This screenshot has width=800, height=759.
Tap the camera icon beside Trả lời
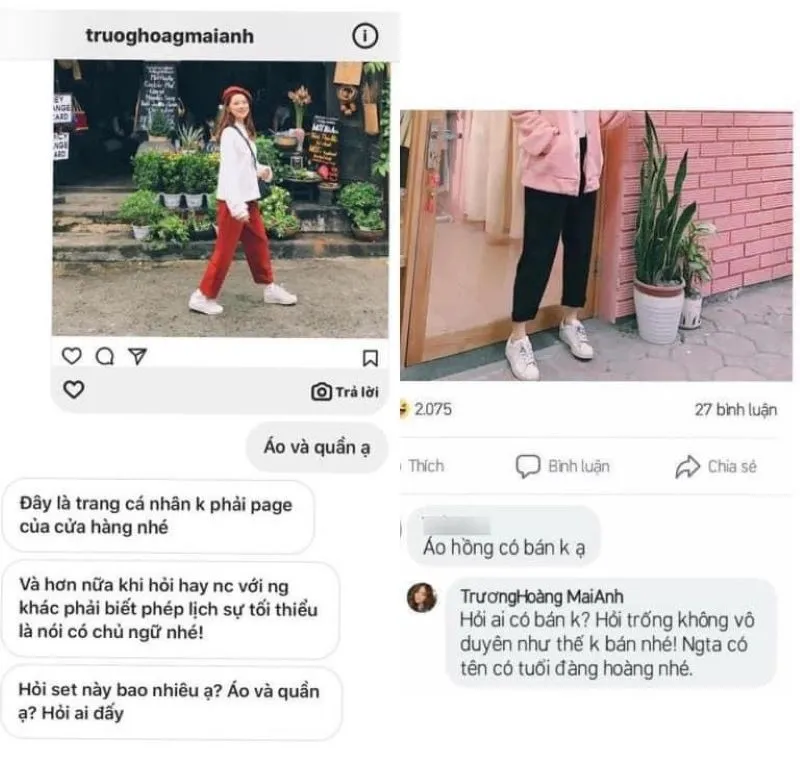point(321,392)
